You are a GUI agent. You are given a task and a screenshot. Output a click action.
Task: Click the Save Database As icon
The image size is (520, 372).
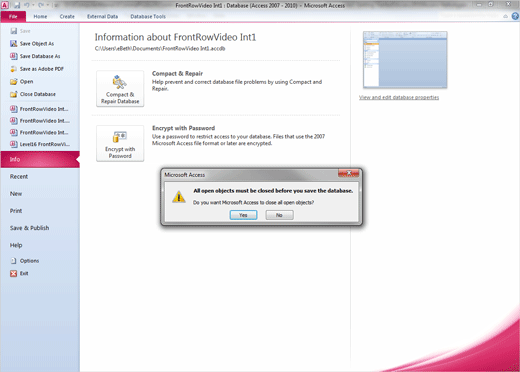(x=14, y=56)
